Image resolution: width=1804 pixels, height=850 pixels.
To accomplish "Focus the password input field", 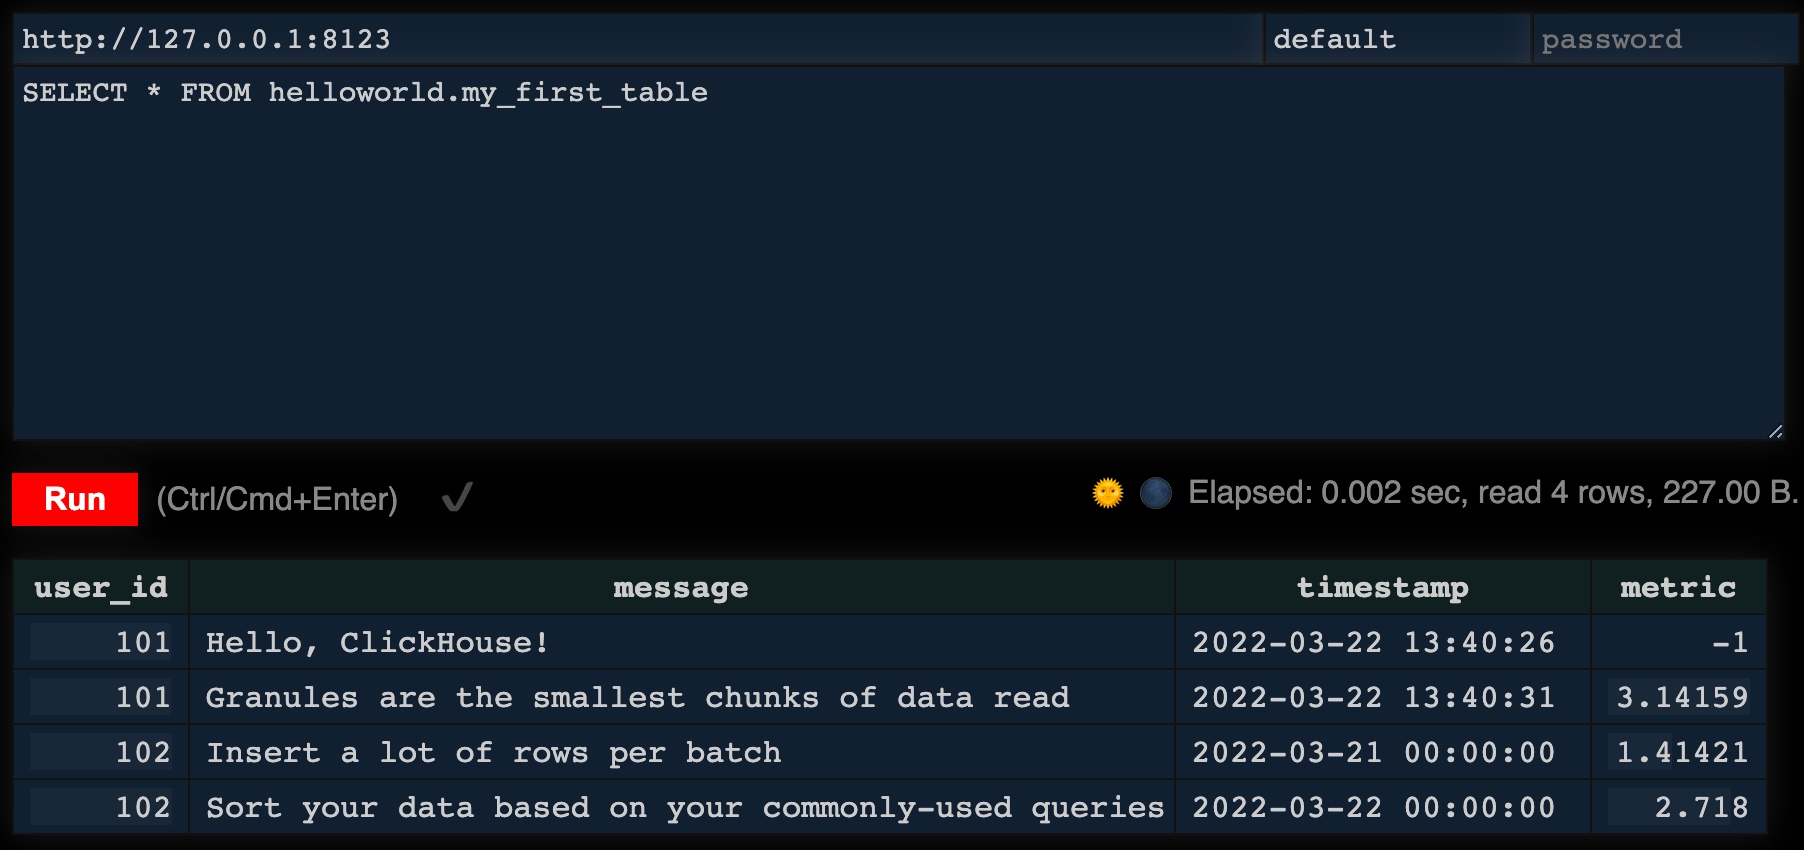I will [x=1665, y=39].
